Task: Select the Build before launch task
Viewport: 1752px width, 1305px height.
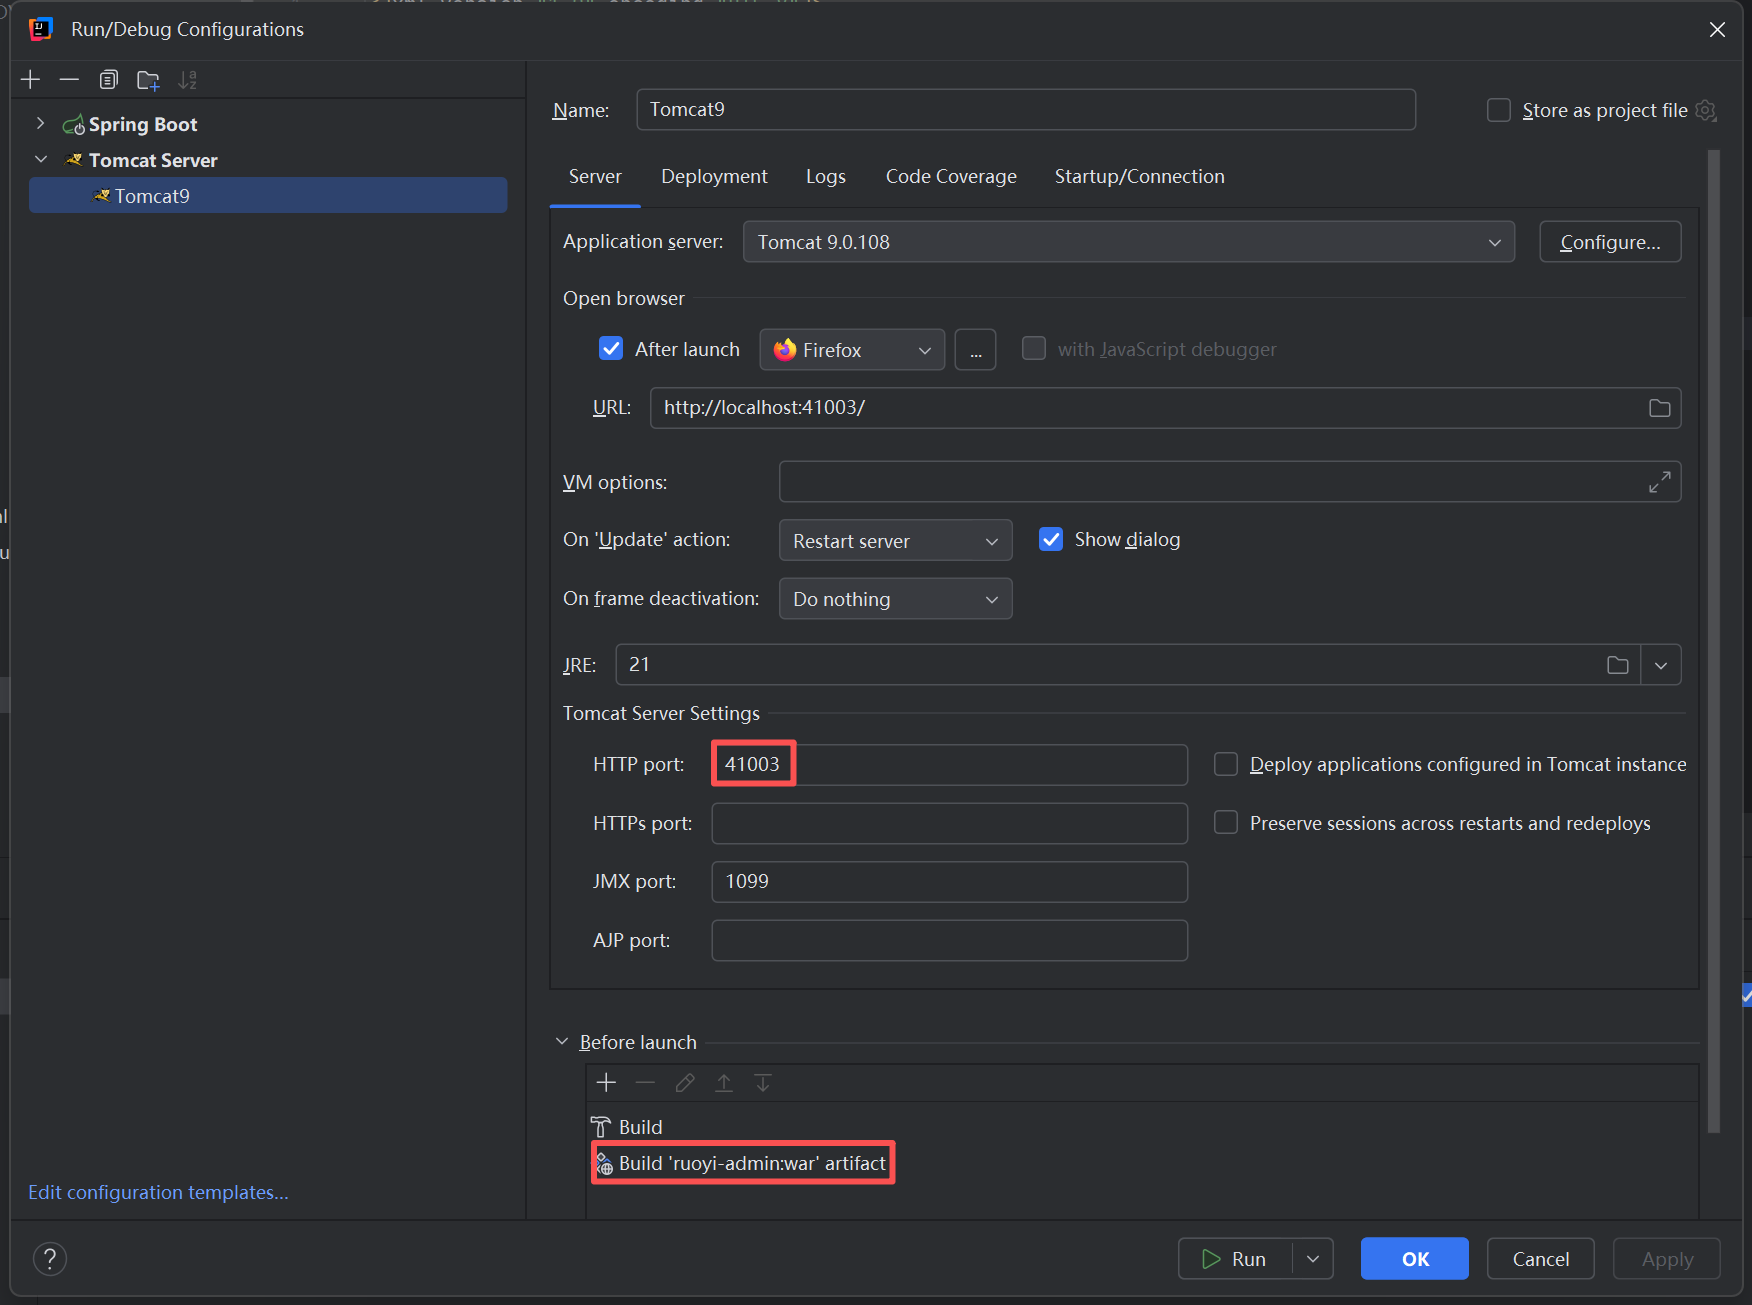Action: click(1142, 1127)
